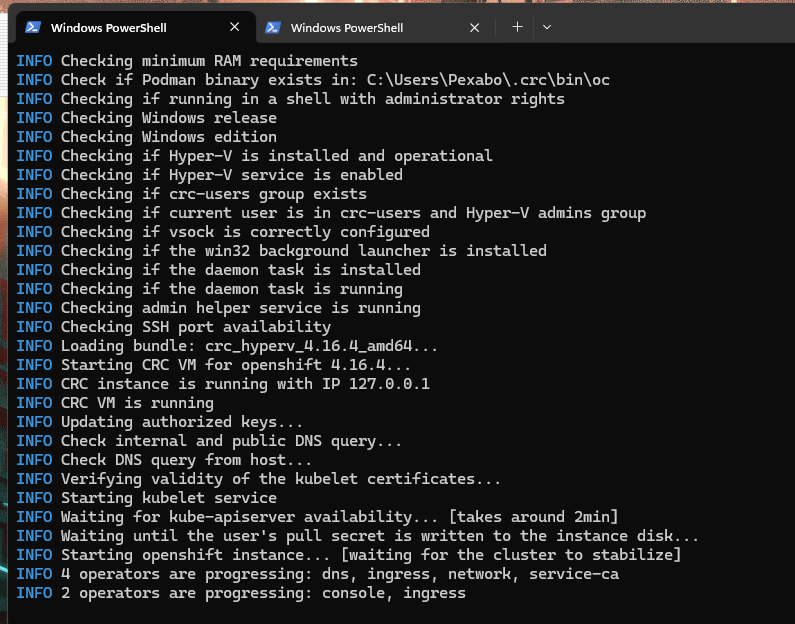Click 'Check internal and public DNS query...'
This screenshot has width=795, height=624.
click(x=209, y=441)
